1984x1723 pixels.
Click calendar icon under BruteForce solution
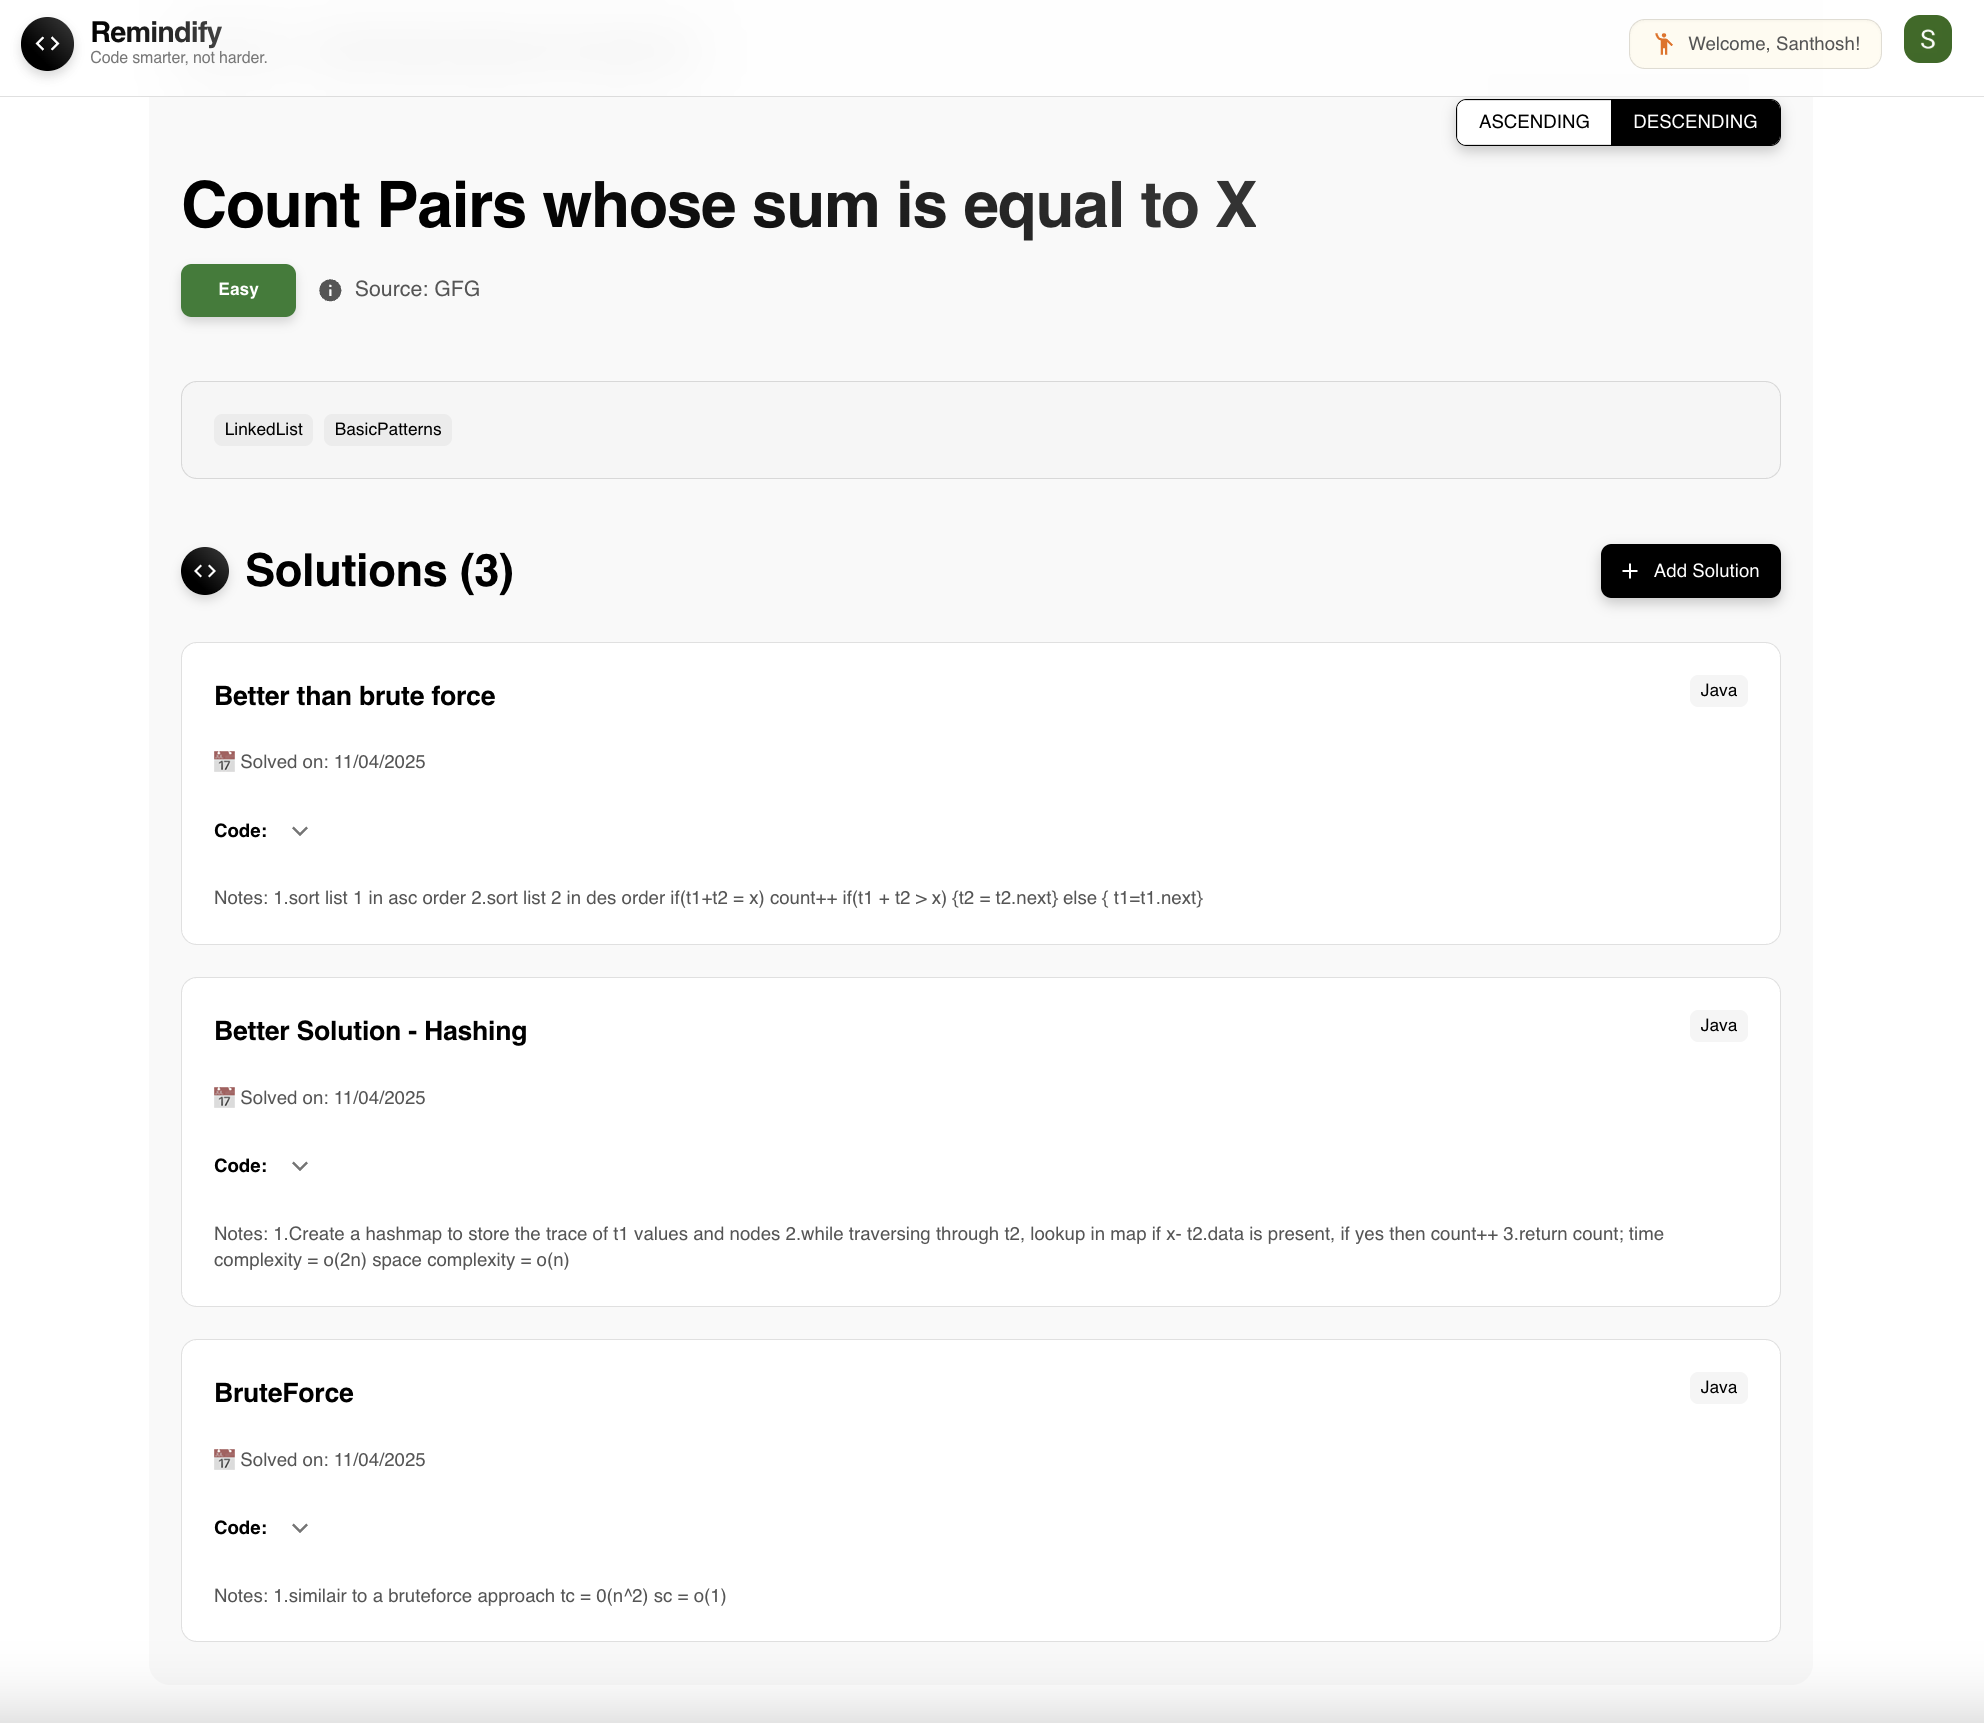coord(224,1460)
